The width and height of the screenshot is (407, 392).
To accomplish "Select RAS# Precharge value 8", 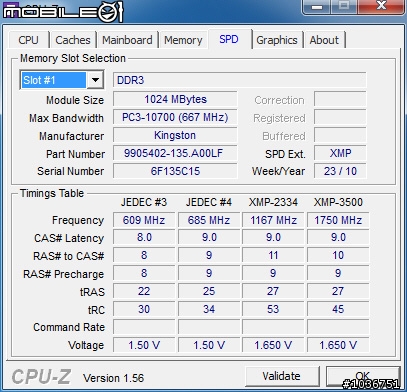I will 144,273.
